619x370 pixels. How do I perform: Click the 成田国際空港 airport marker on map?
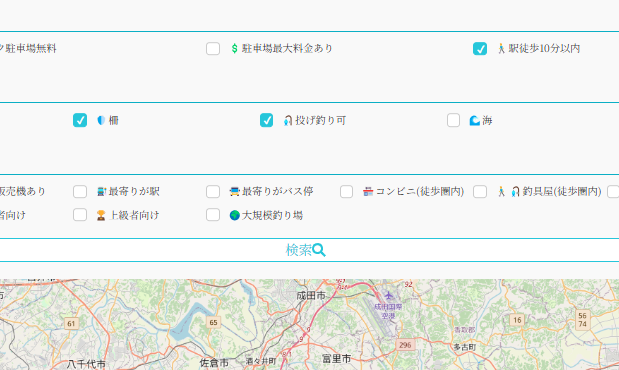tap(388, 295)
